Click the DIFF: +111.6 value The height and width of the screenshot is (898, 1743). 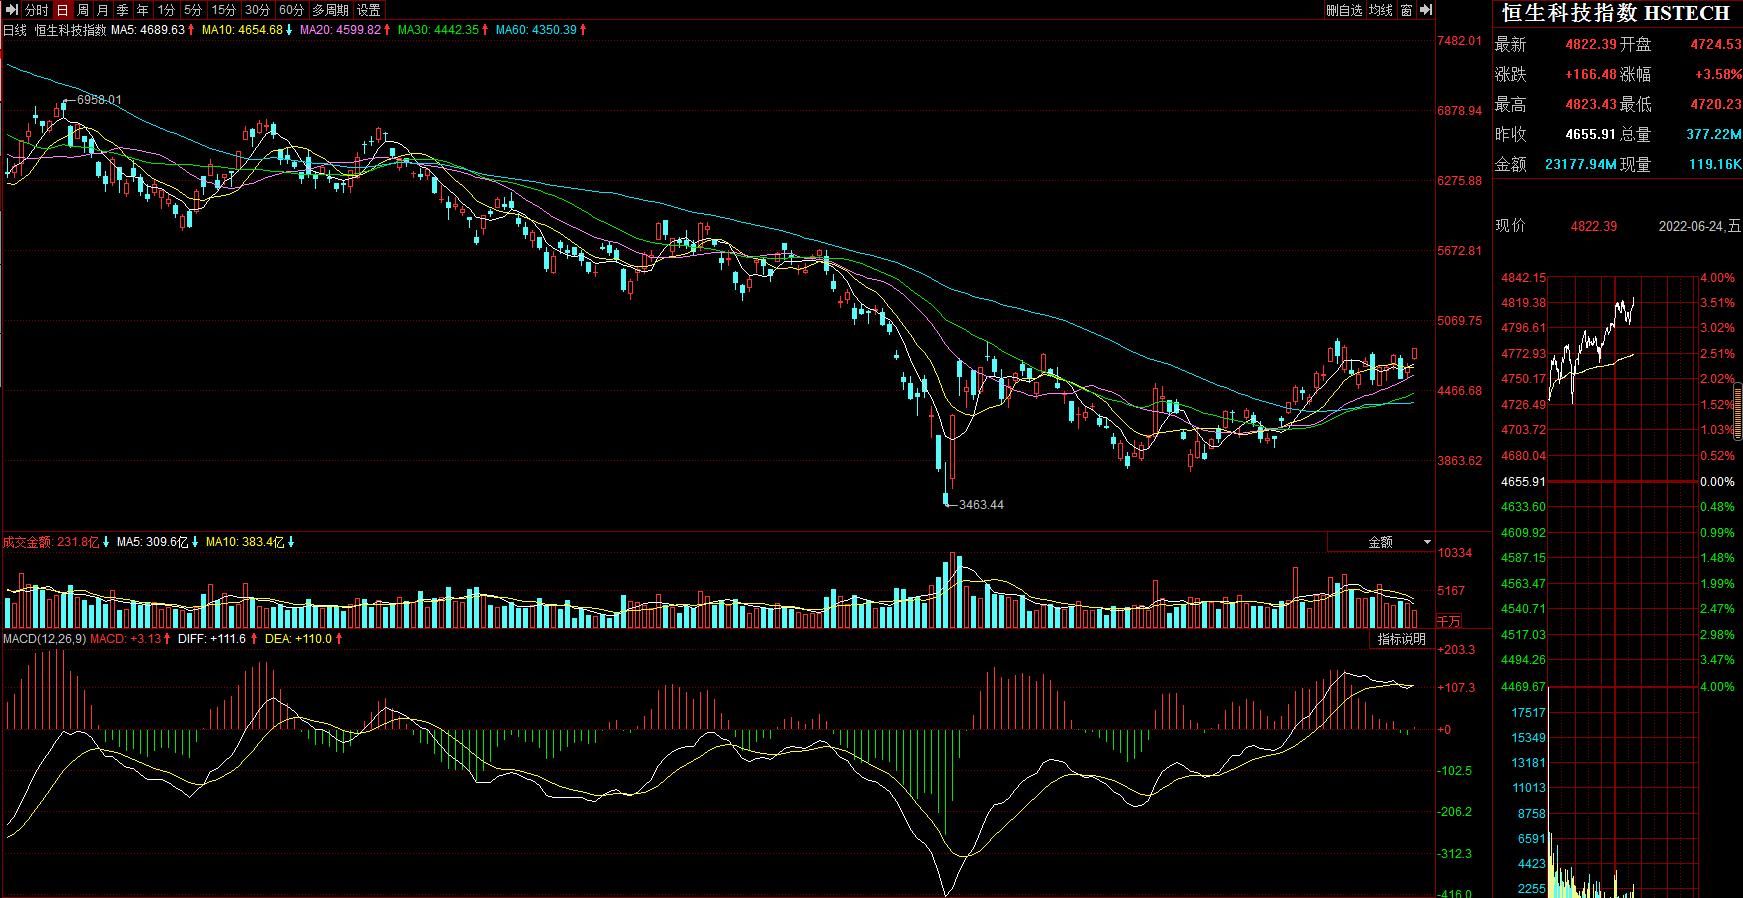[x=214, y=638]
